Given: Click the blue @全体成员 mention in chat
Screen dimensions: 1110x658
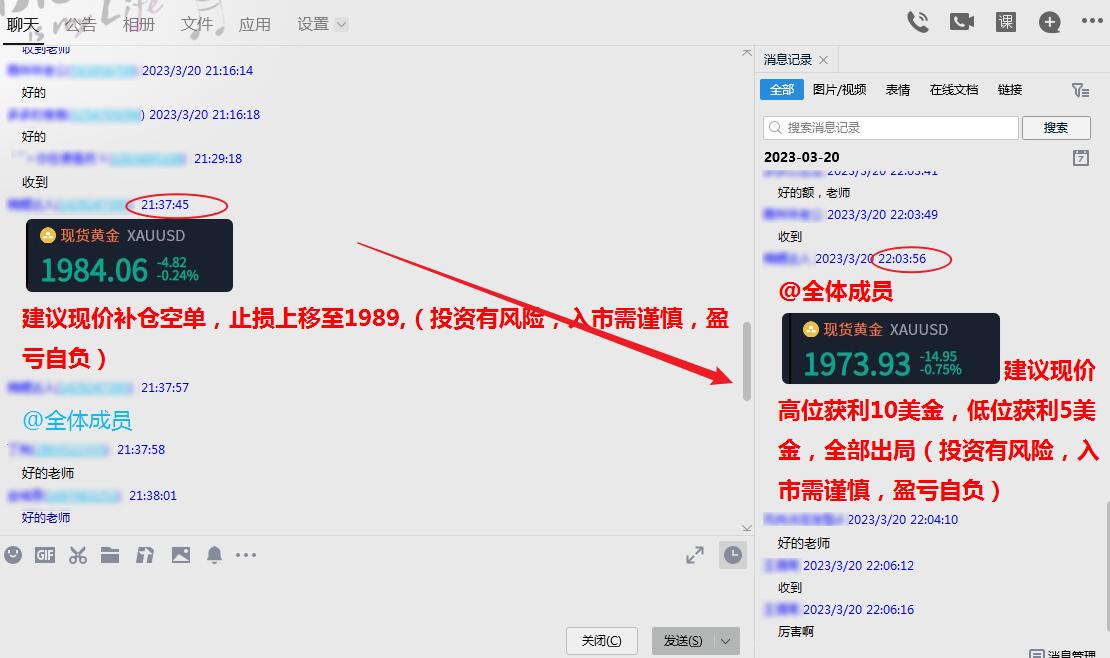Looking at the screenshot, I should pos(77,421).
